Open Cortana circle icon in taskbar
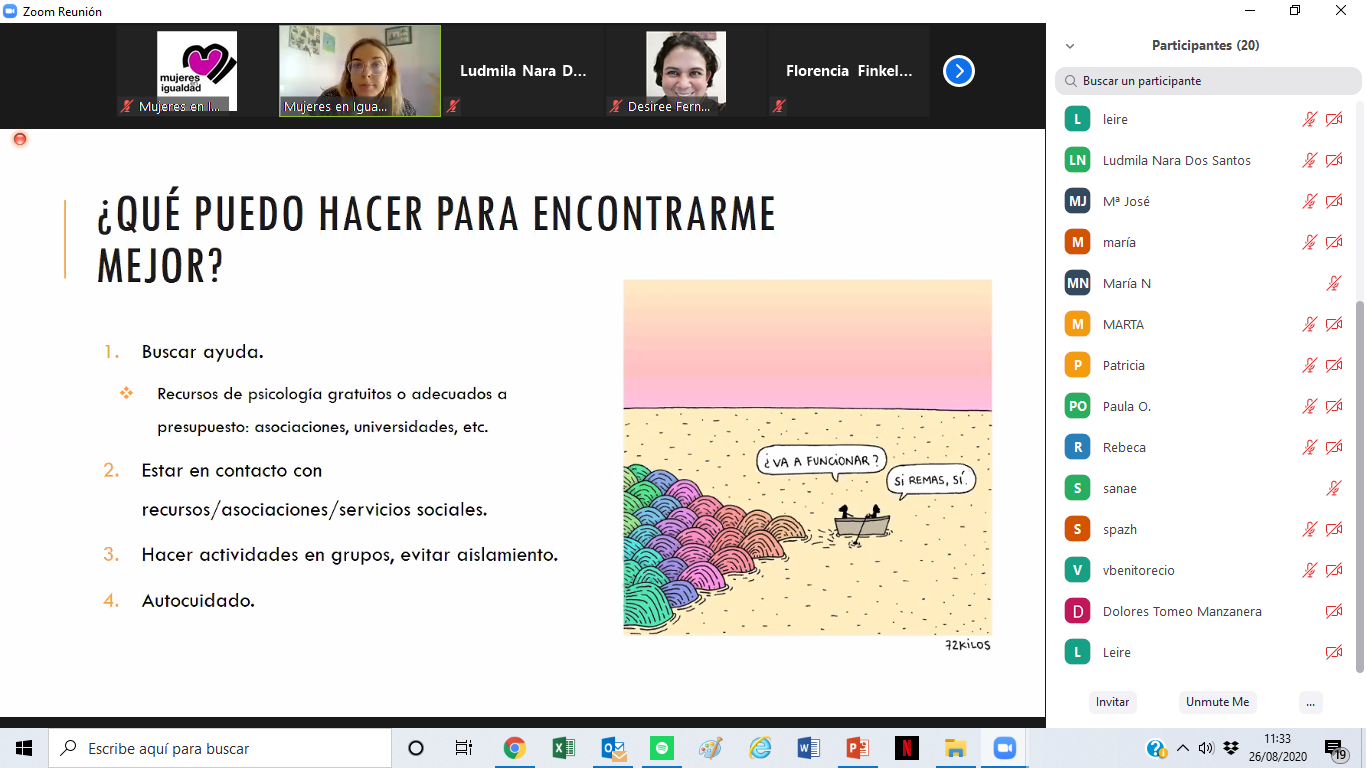Screen dimensions: 1366x768 (416, 748)
